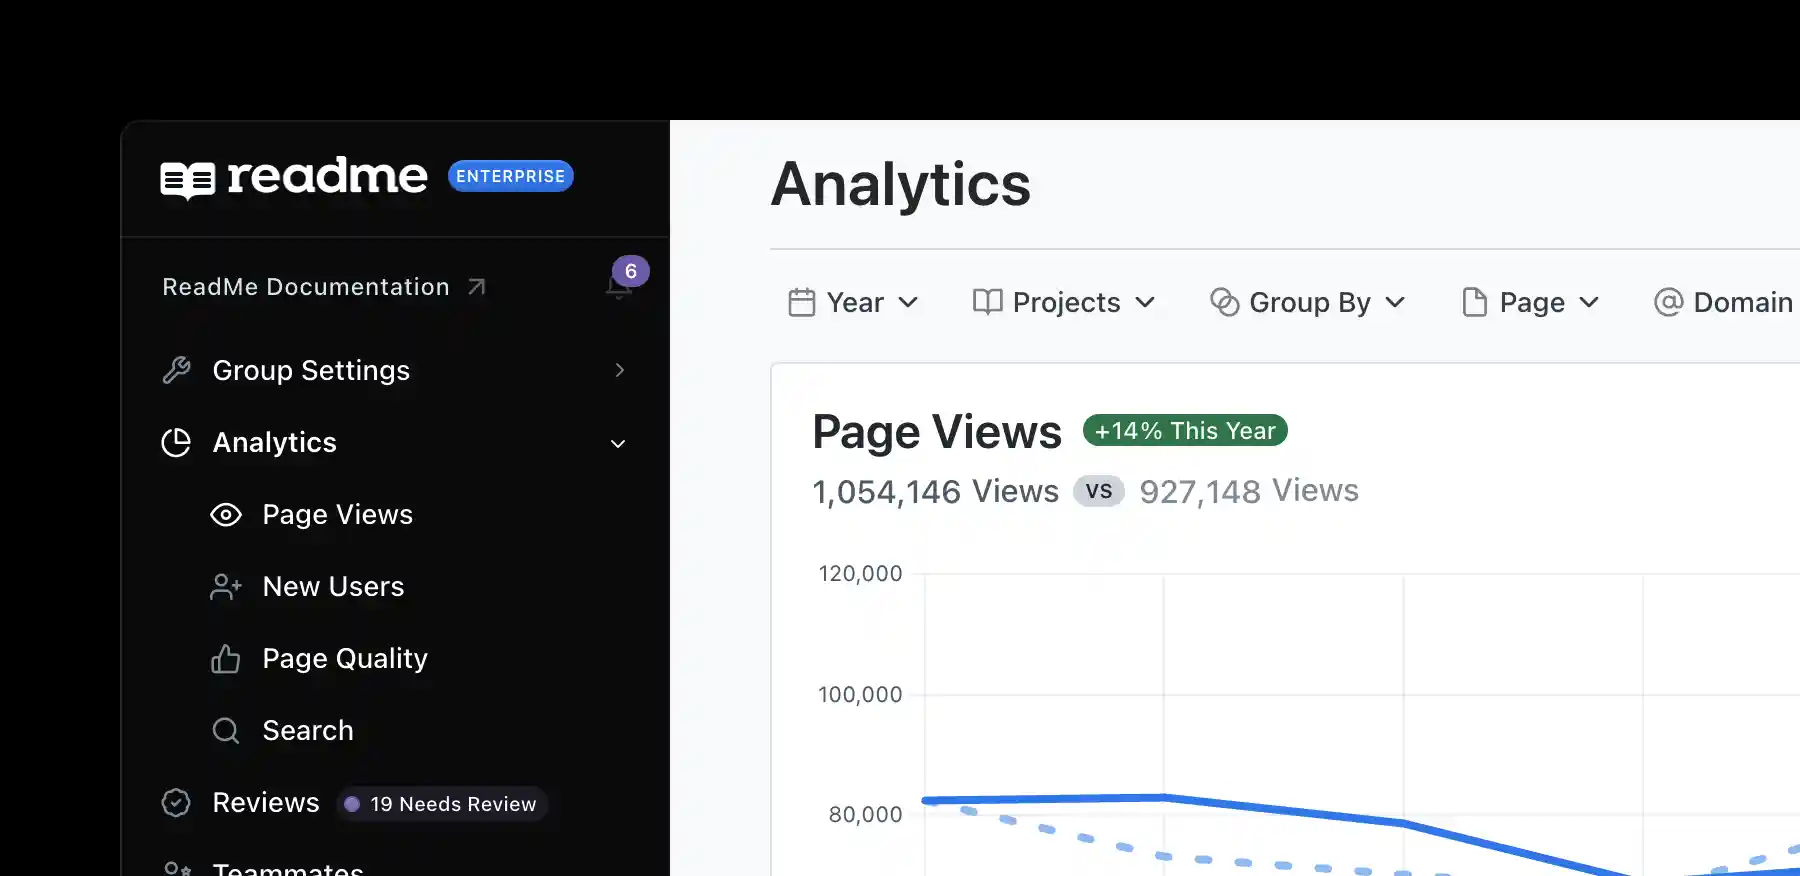Open the Projects filter dropdown
Image resolution: width=1800 pixels, height=876 pixels.
coord(1064,302)
